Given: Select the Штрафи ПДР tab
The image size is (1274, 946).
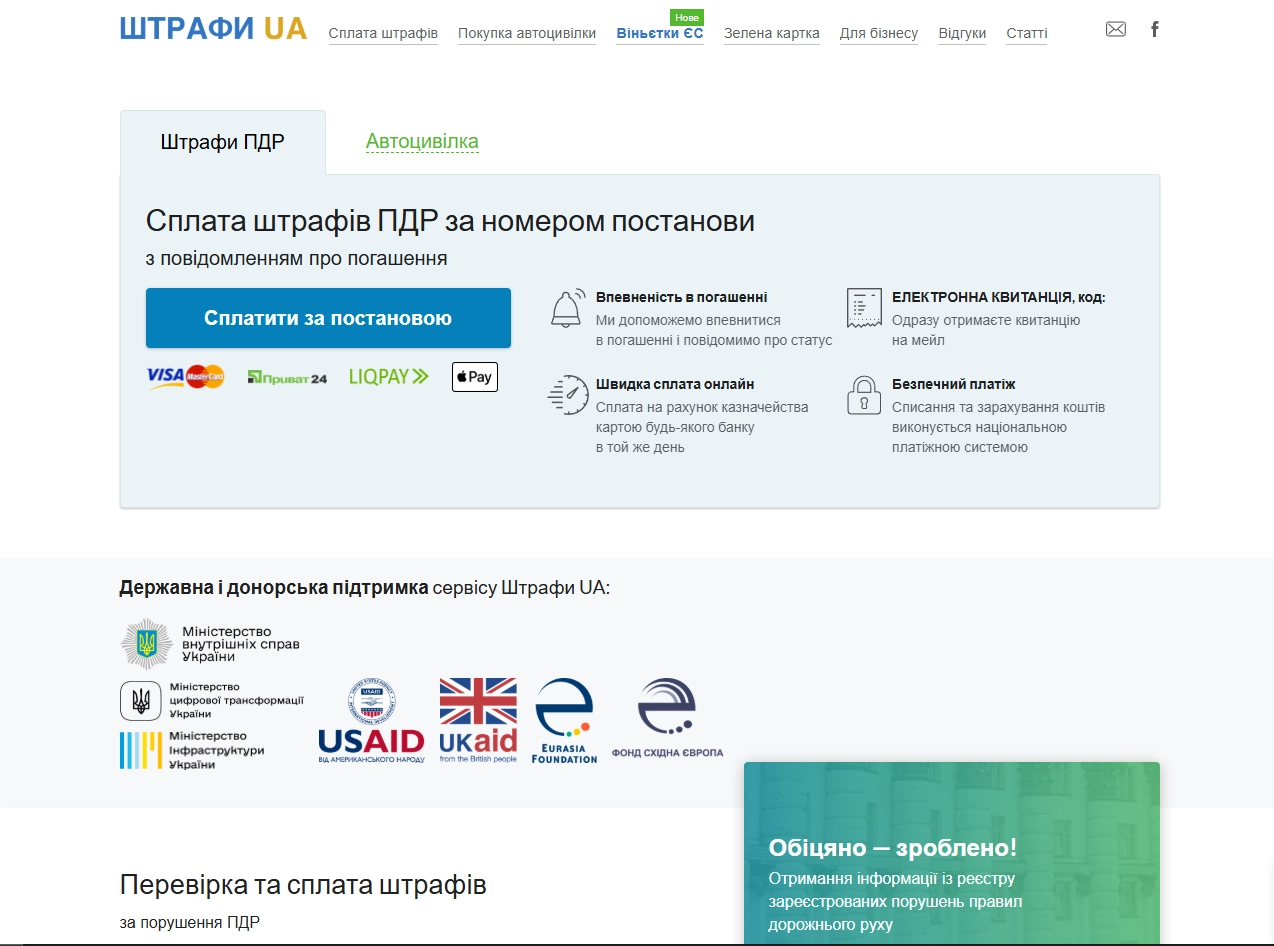Looking at the screenshot, I should (x=223, y=142).
